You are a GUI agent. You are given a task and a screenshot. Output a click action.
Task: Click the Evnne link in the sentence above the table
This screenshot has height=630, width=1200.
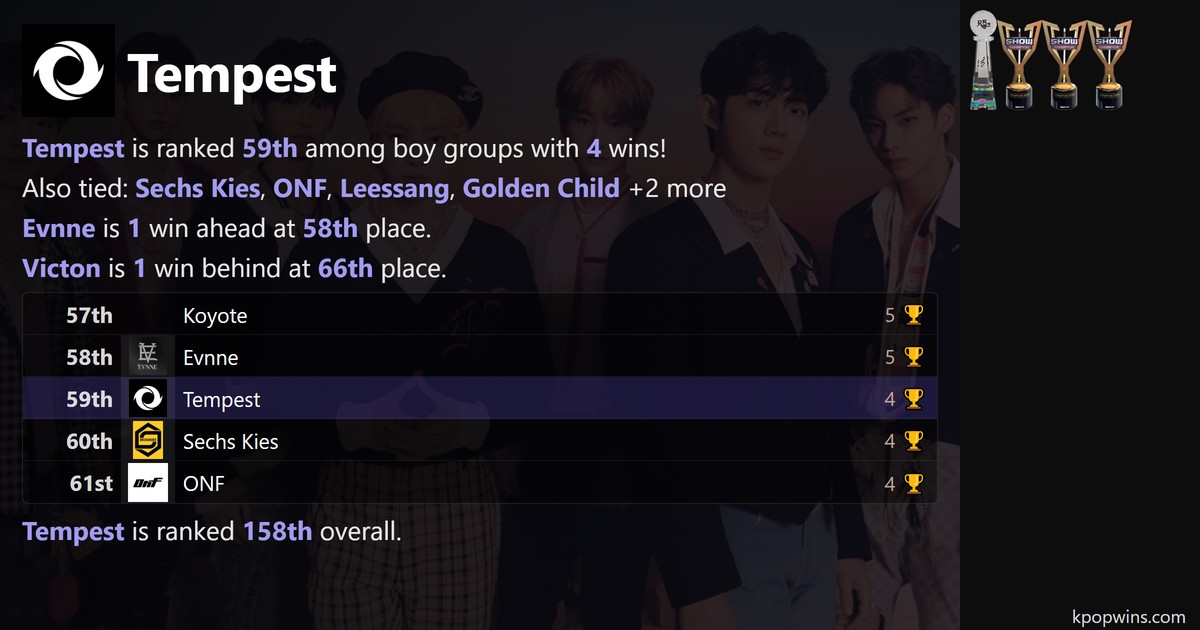click(59, 228)
